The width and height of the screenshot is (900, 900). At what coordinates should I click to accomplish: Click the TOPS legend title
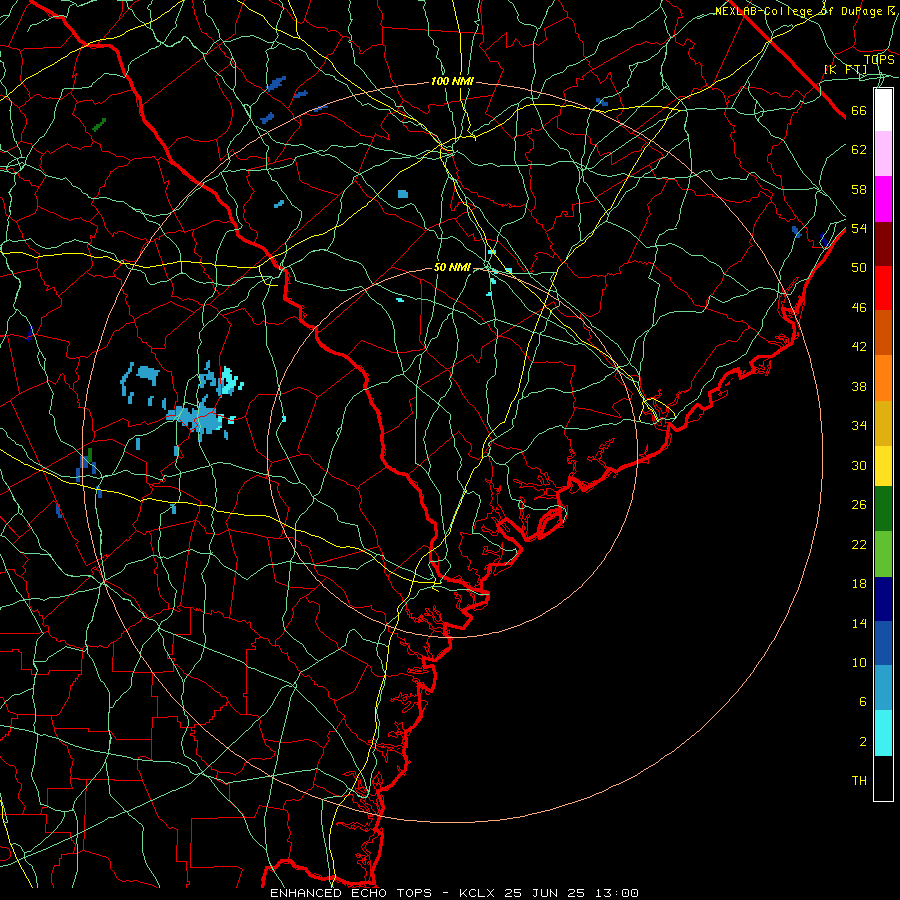pos(879,59)
